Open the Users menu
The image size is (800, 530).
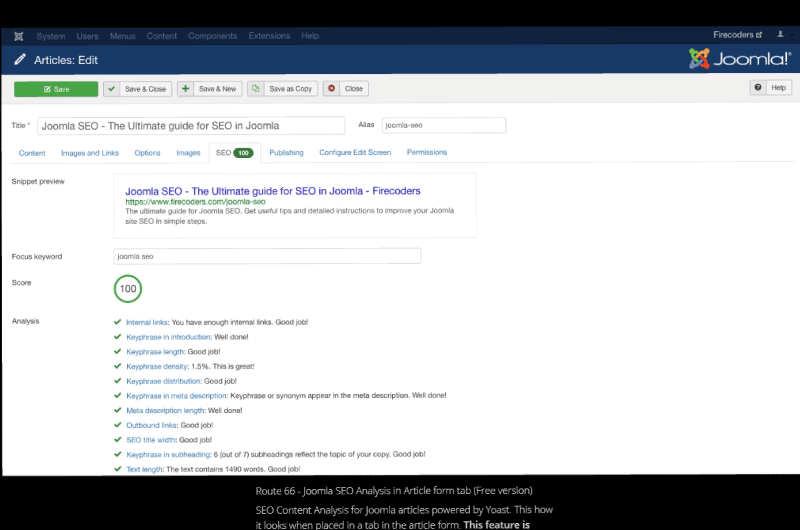tap(87, 36)
